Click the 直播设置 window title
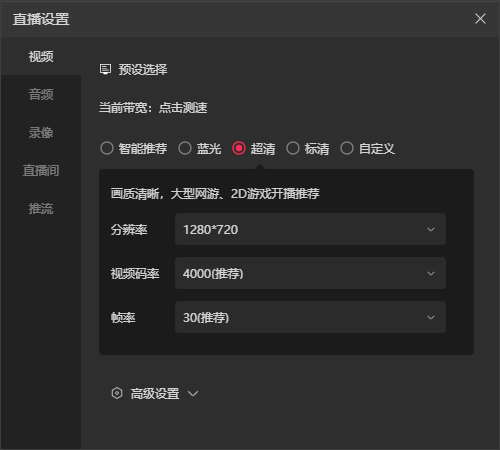 [x=41, y=19]
